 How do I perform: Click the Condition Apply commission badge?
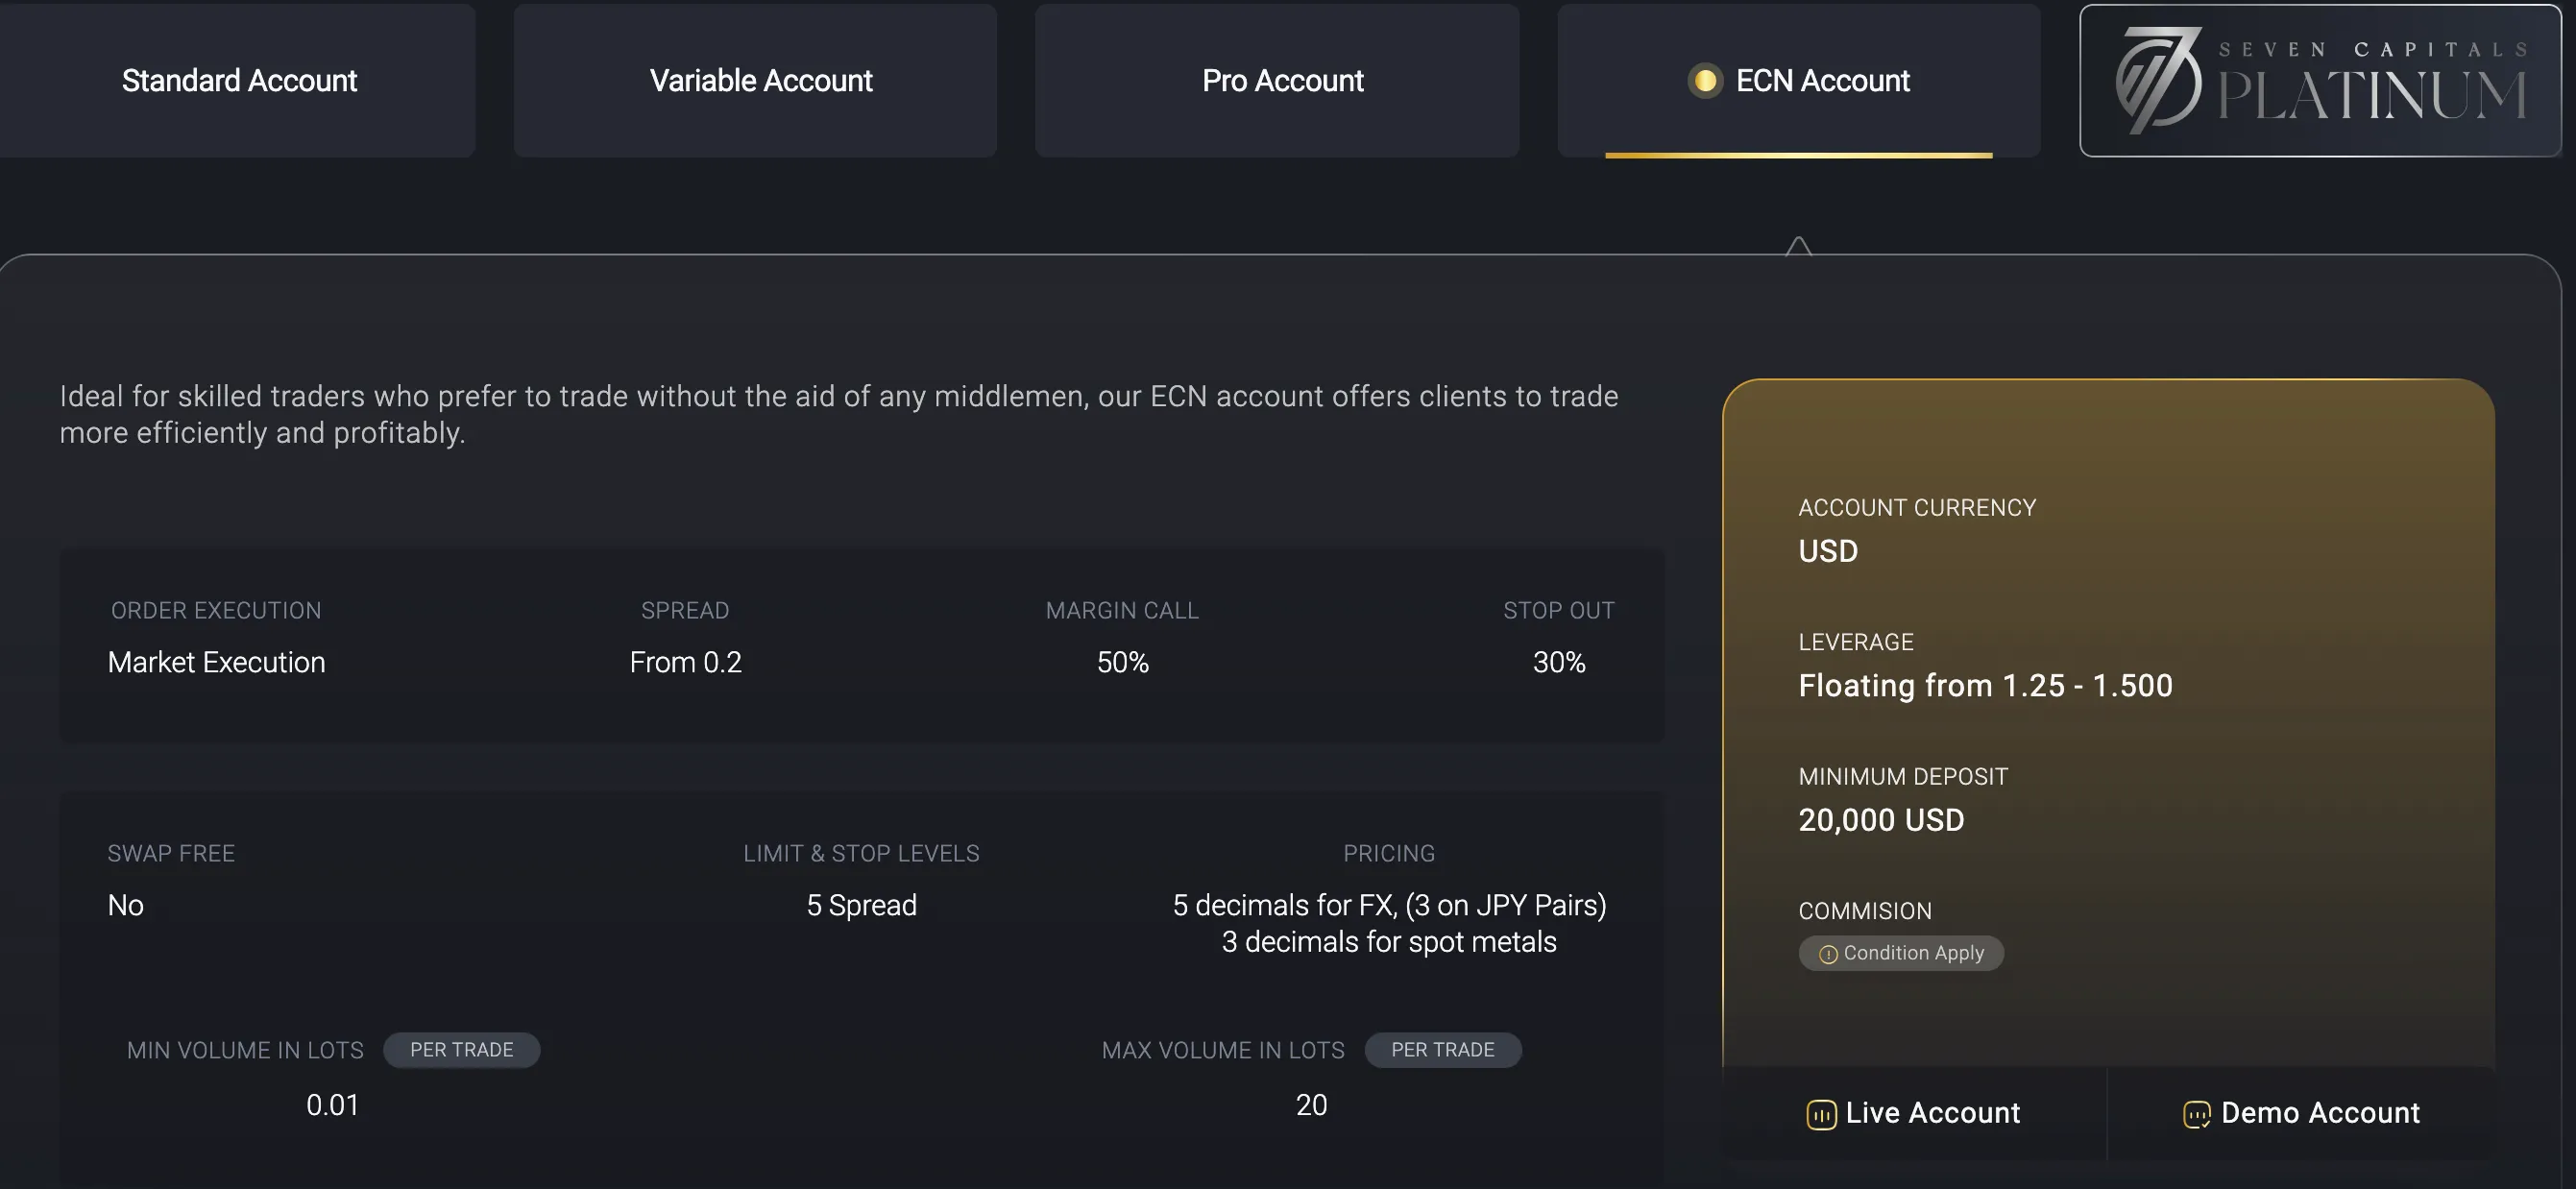pos(1901,953)
